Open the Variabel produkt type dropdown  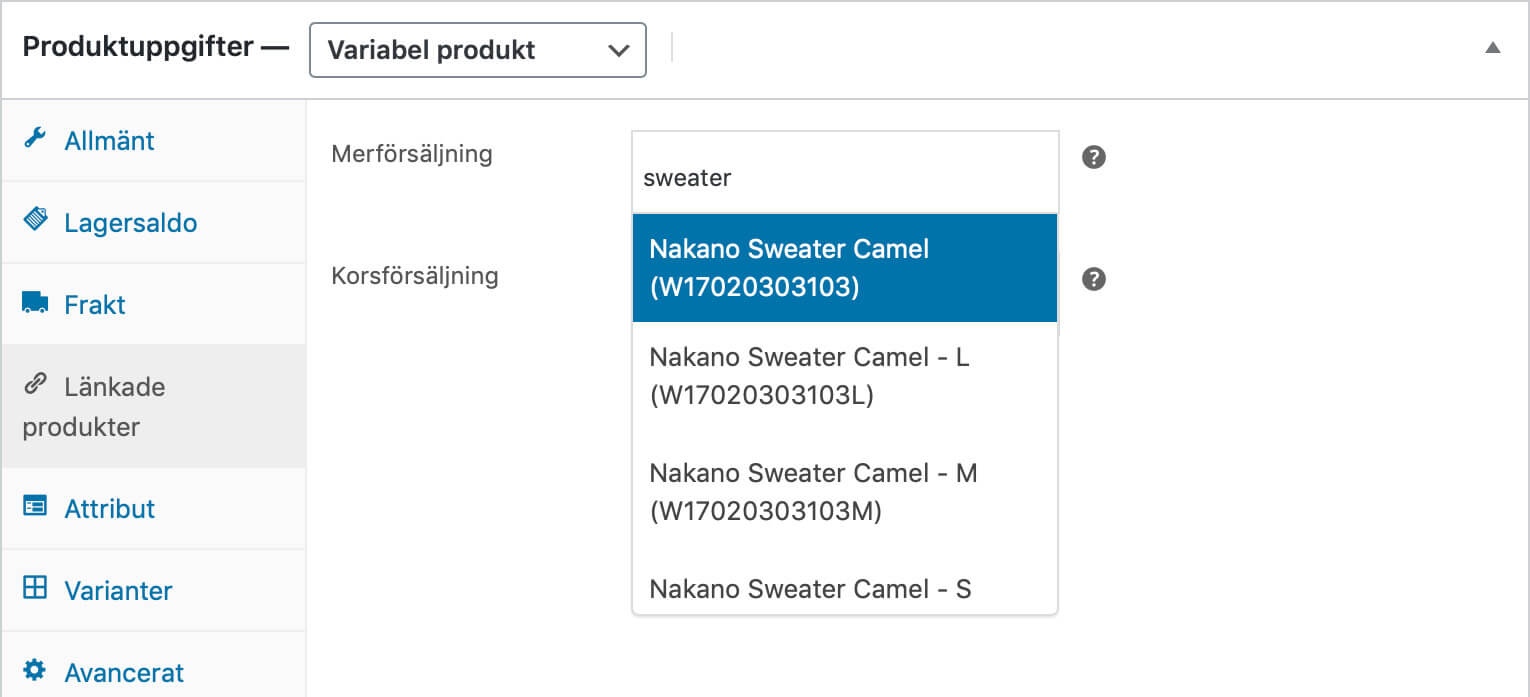tap(478, 50)
